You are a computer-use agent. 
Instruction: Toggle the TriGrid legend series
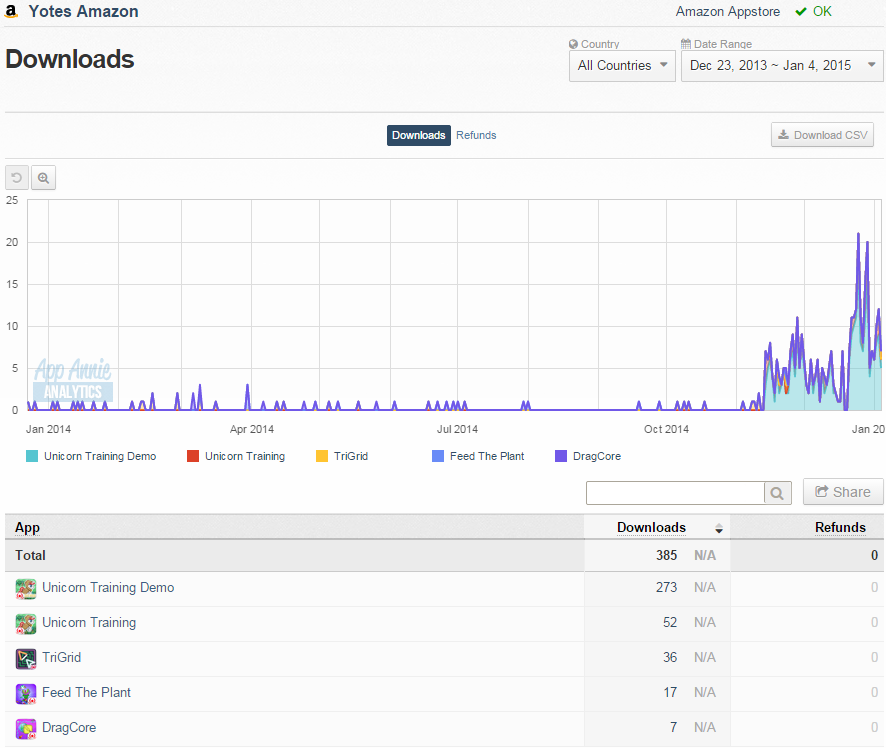coord(342,456)
